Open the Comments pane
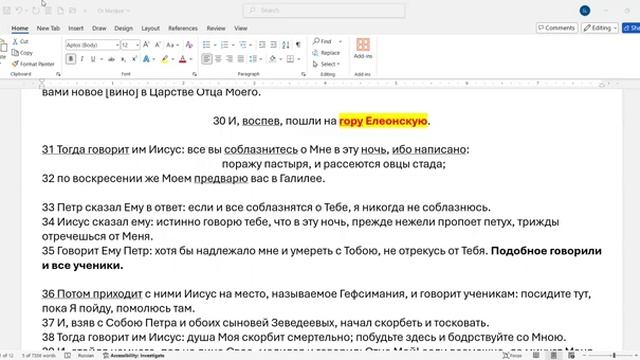This screenshot has width=640, height=360. coord(556,28)
